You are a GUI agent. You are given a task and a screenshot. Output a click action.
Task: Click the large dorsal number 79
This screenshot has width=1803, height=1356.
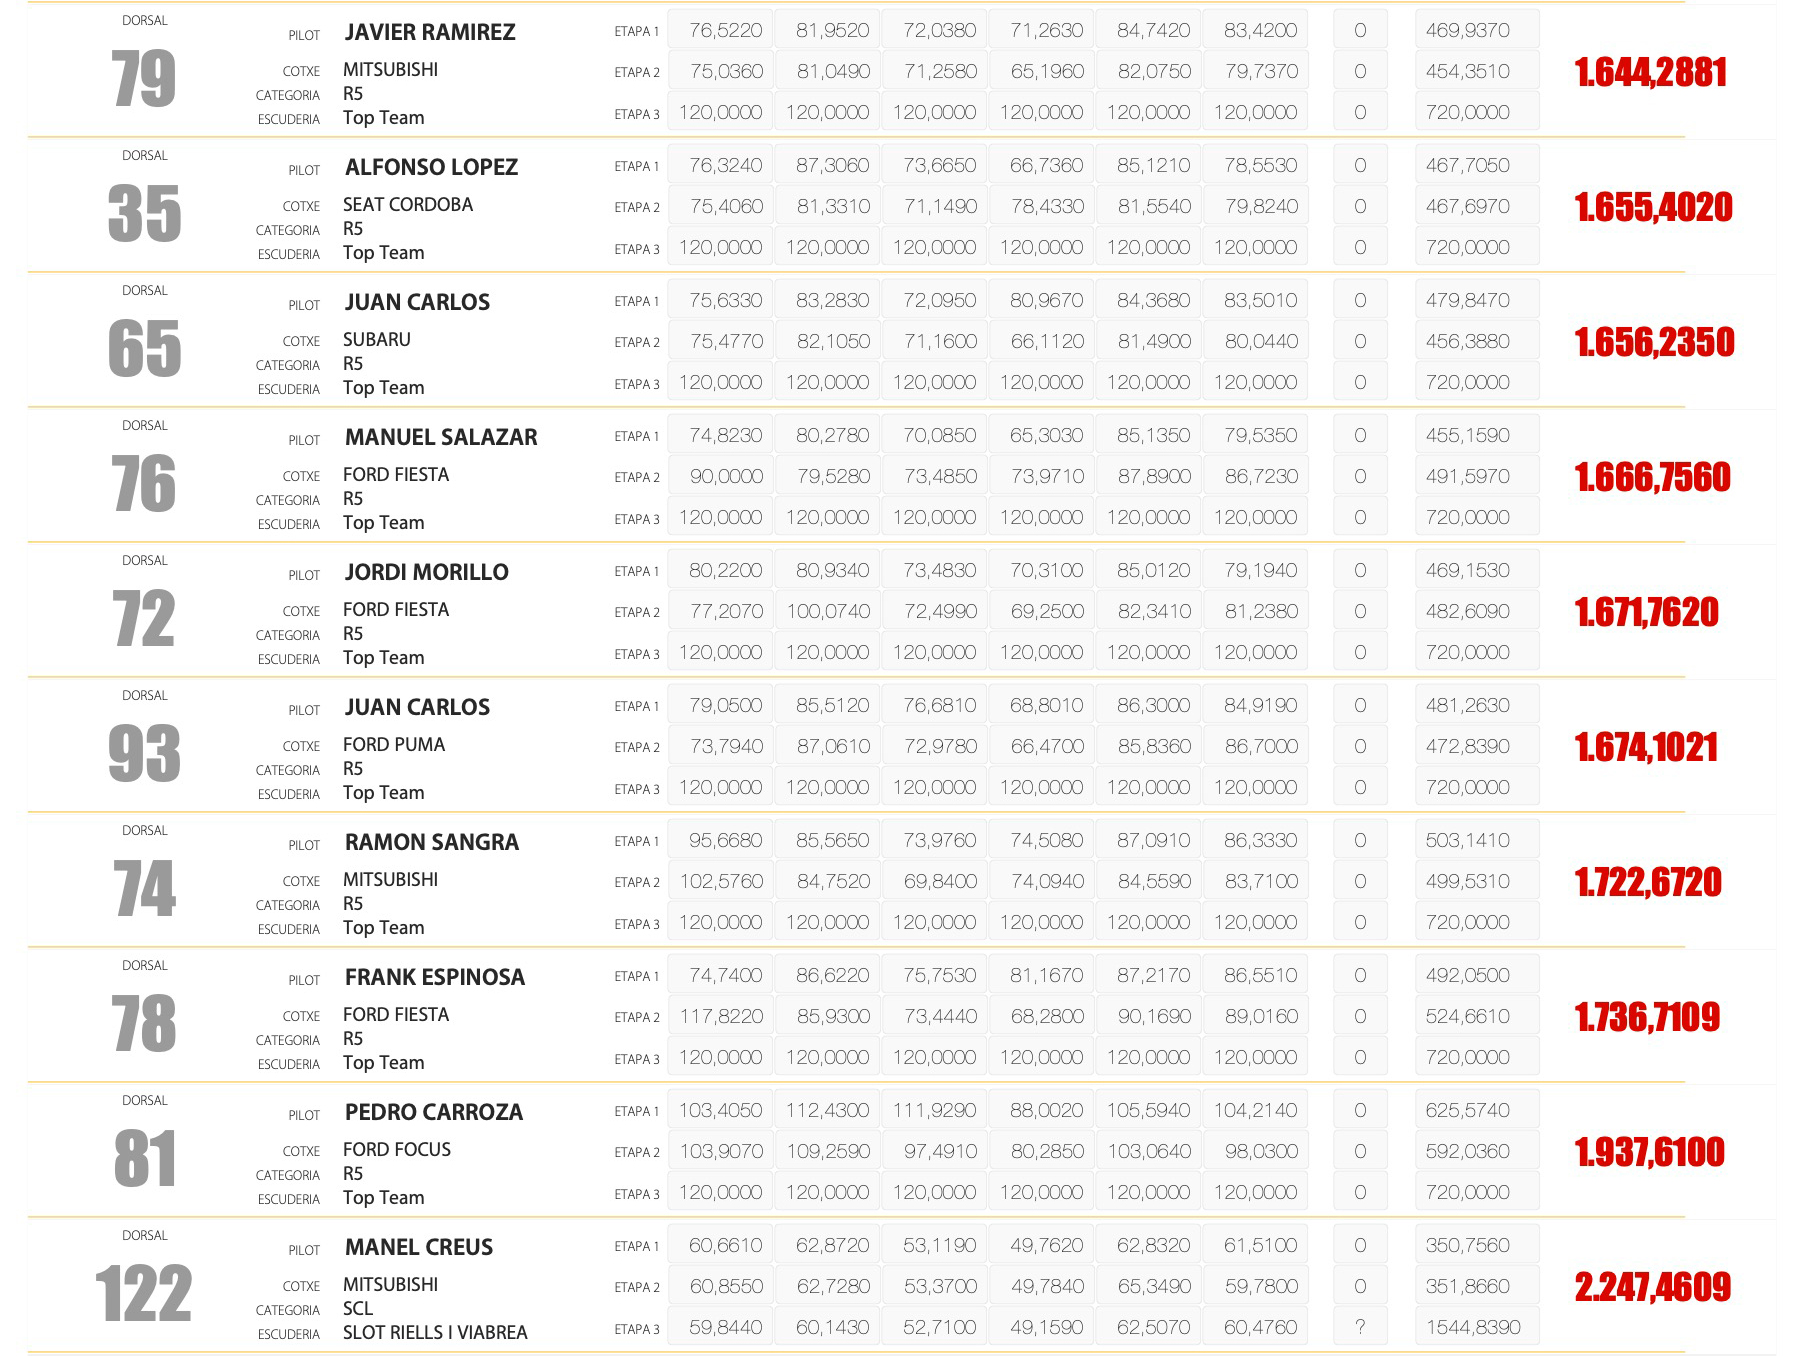pyautogui.click(x=144, y=79)
